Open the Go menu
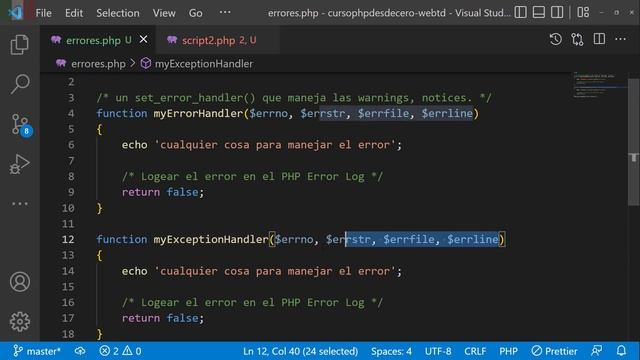640x360 pixels. tap(196, 13)
